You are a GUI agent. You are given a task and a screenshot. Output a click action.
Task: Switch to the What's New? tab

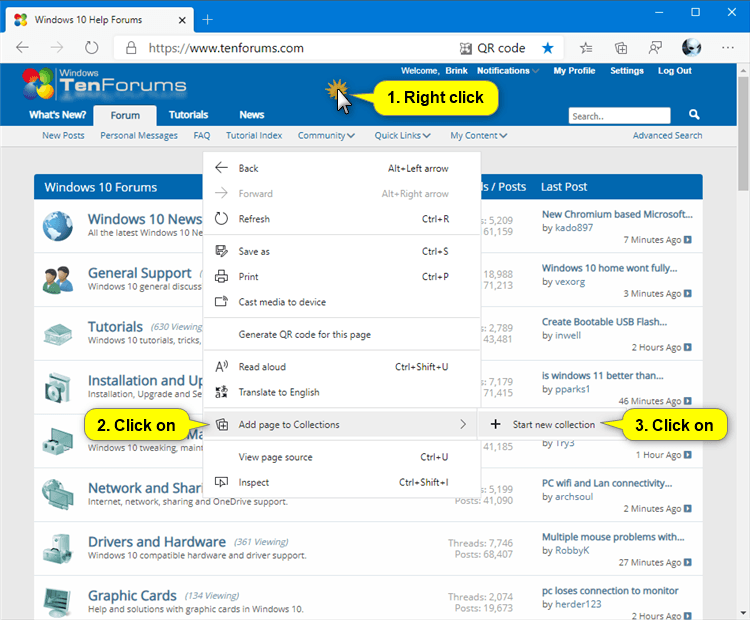point(57,115)
